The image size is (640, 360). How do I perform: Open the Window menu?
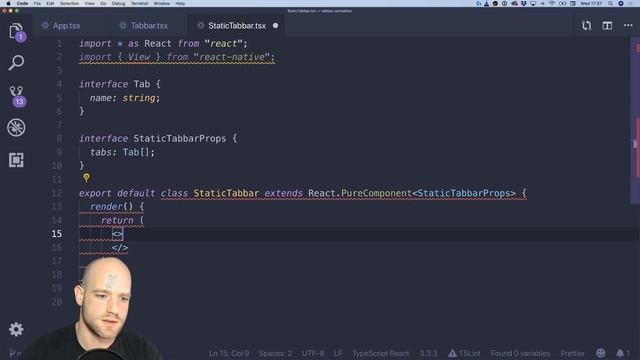click(x=162, y=3)
